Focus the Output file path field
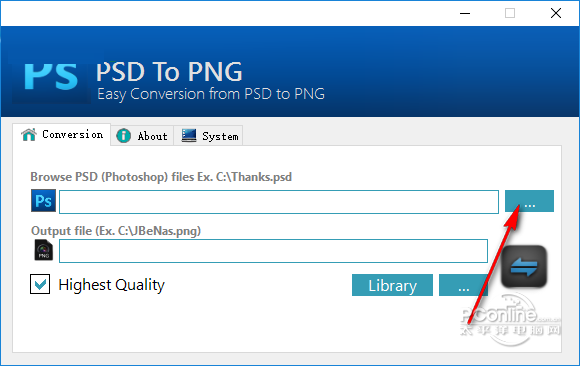The width and height of the screenshot is (580, 366). 273,251
